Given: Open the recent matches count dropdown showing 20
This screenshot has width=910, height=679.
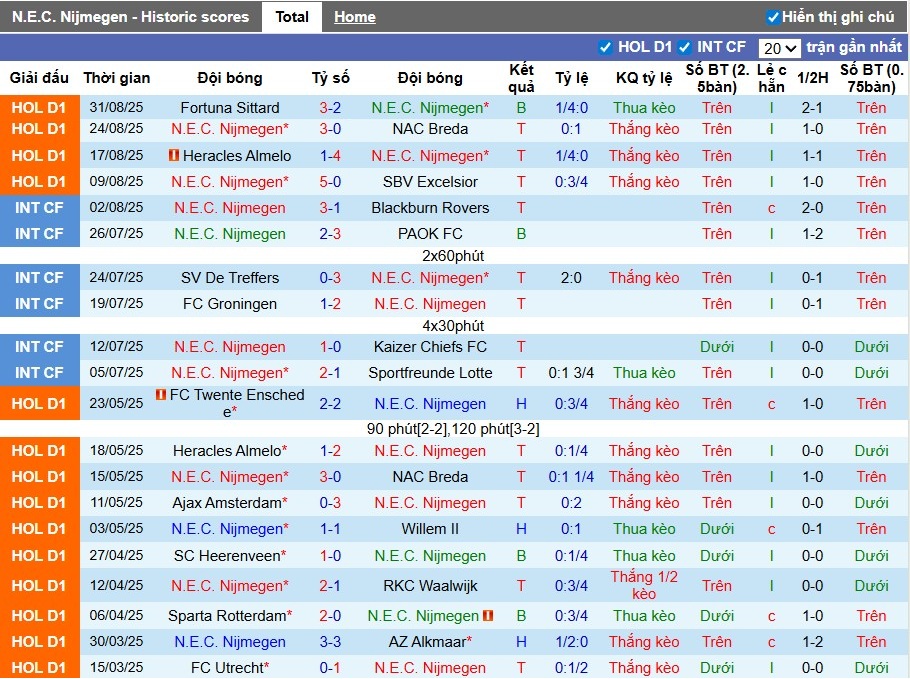Looking at the screenshot, I should click(x=779, y=48).
